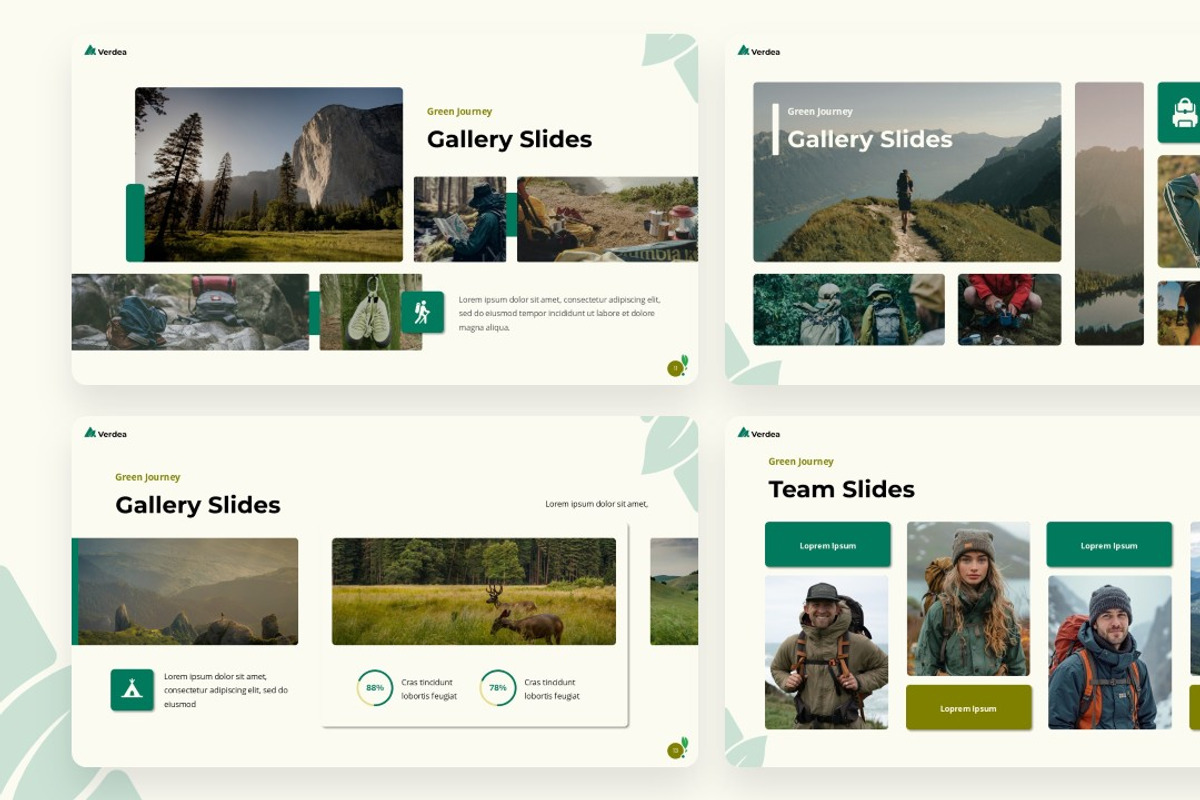Select the 78% circular progress indicator
Image resolution: width=1200 pixels, height=800 pixels.
click(x=498, y=688)
